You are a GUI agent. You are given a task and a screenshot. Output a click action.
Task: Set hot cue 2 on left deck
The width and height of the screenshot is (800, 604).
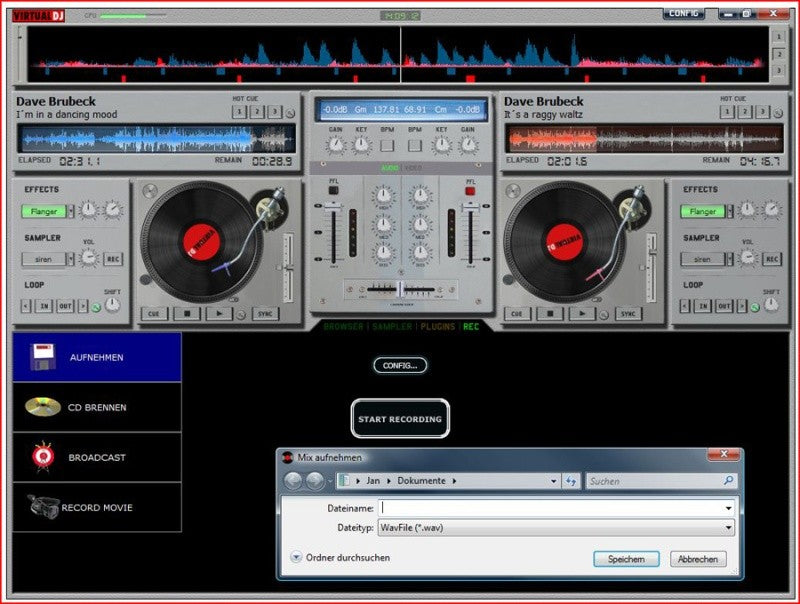(257, 112)
